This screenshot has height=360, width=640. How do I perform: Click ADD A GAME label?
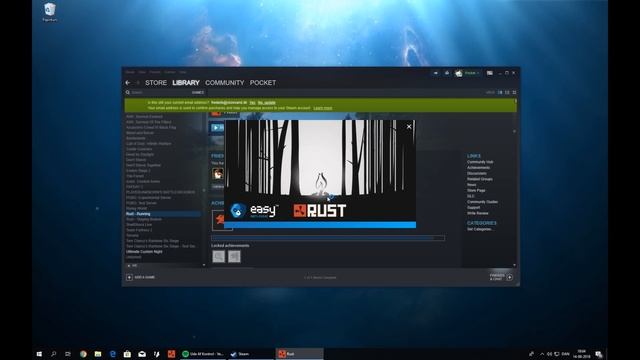pyautogui.click(x=144, y=278)
